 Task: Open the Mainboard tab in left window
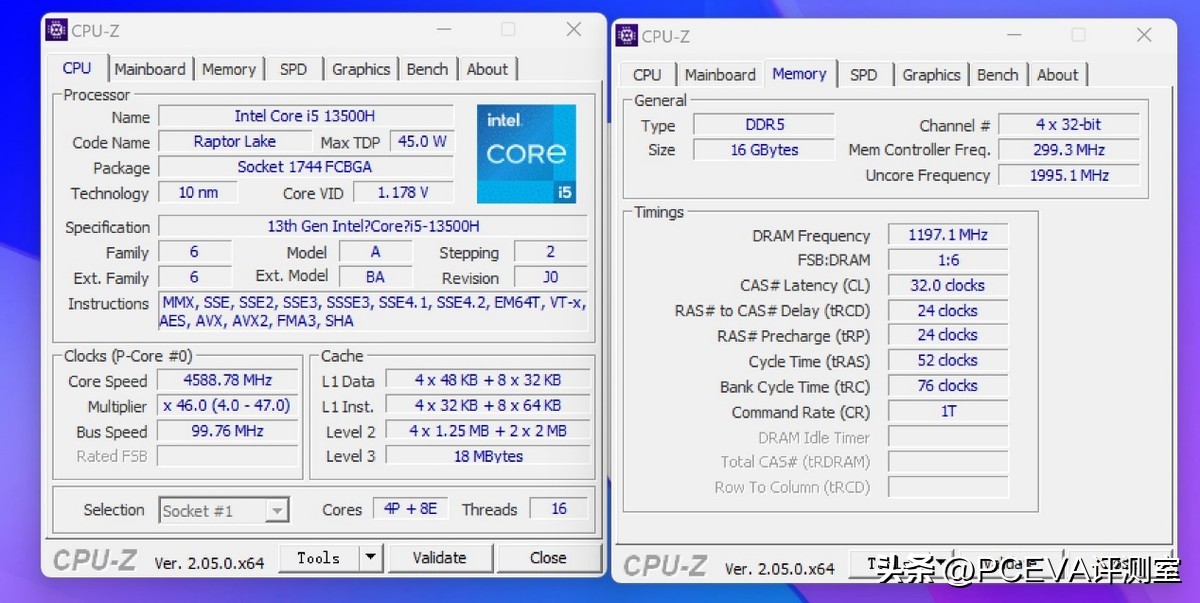click(150, 68)
